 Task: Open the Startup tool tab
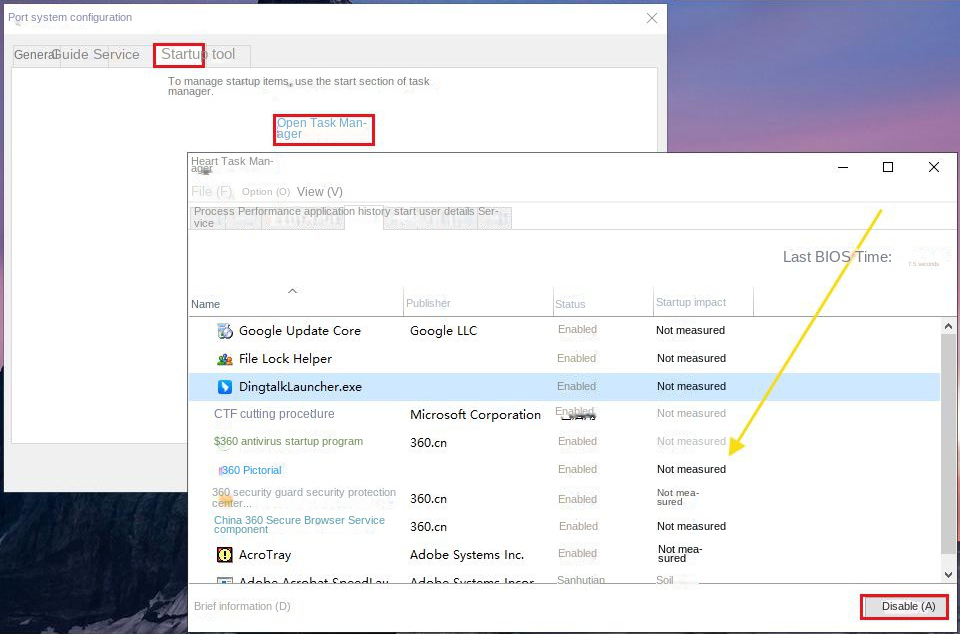[198, 54]
